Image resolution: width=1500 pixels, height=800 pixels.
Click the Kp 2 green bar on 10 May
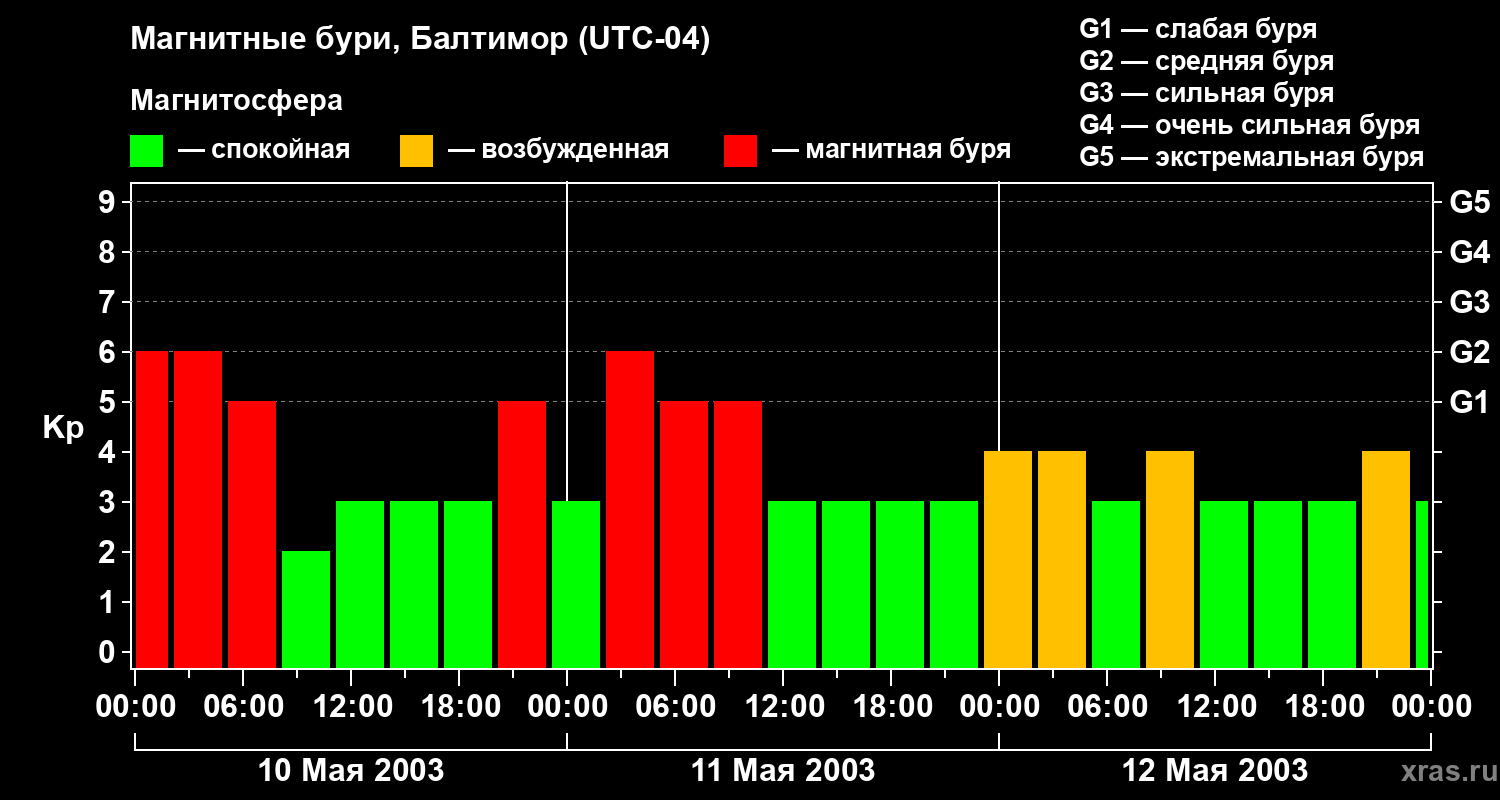pos(306,609)
